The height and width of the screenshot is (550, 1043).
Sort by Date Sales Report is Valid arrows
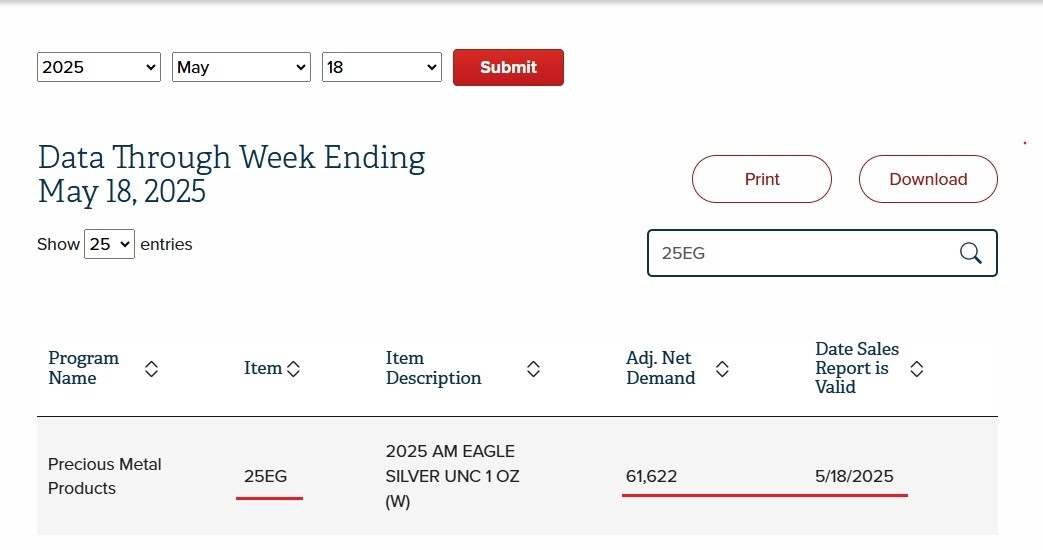coord(916,369)
